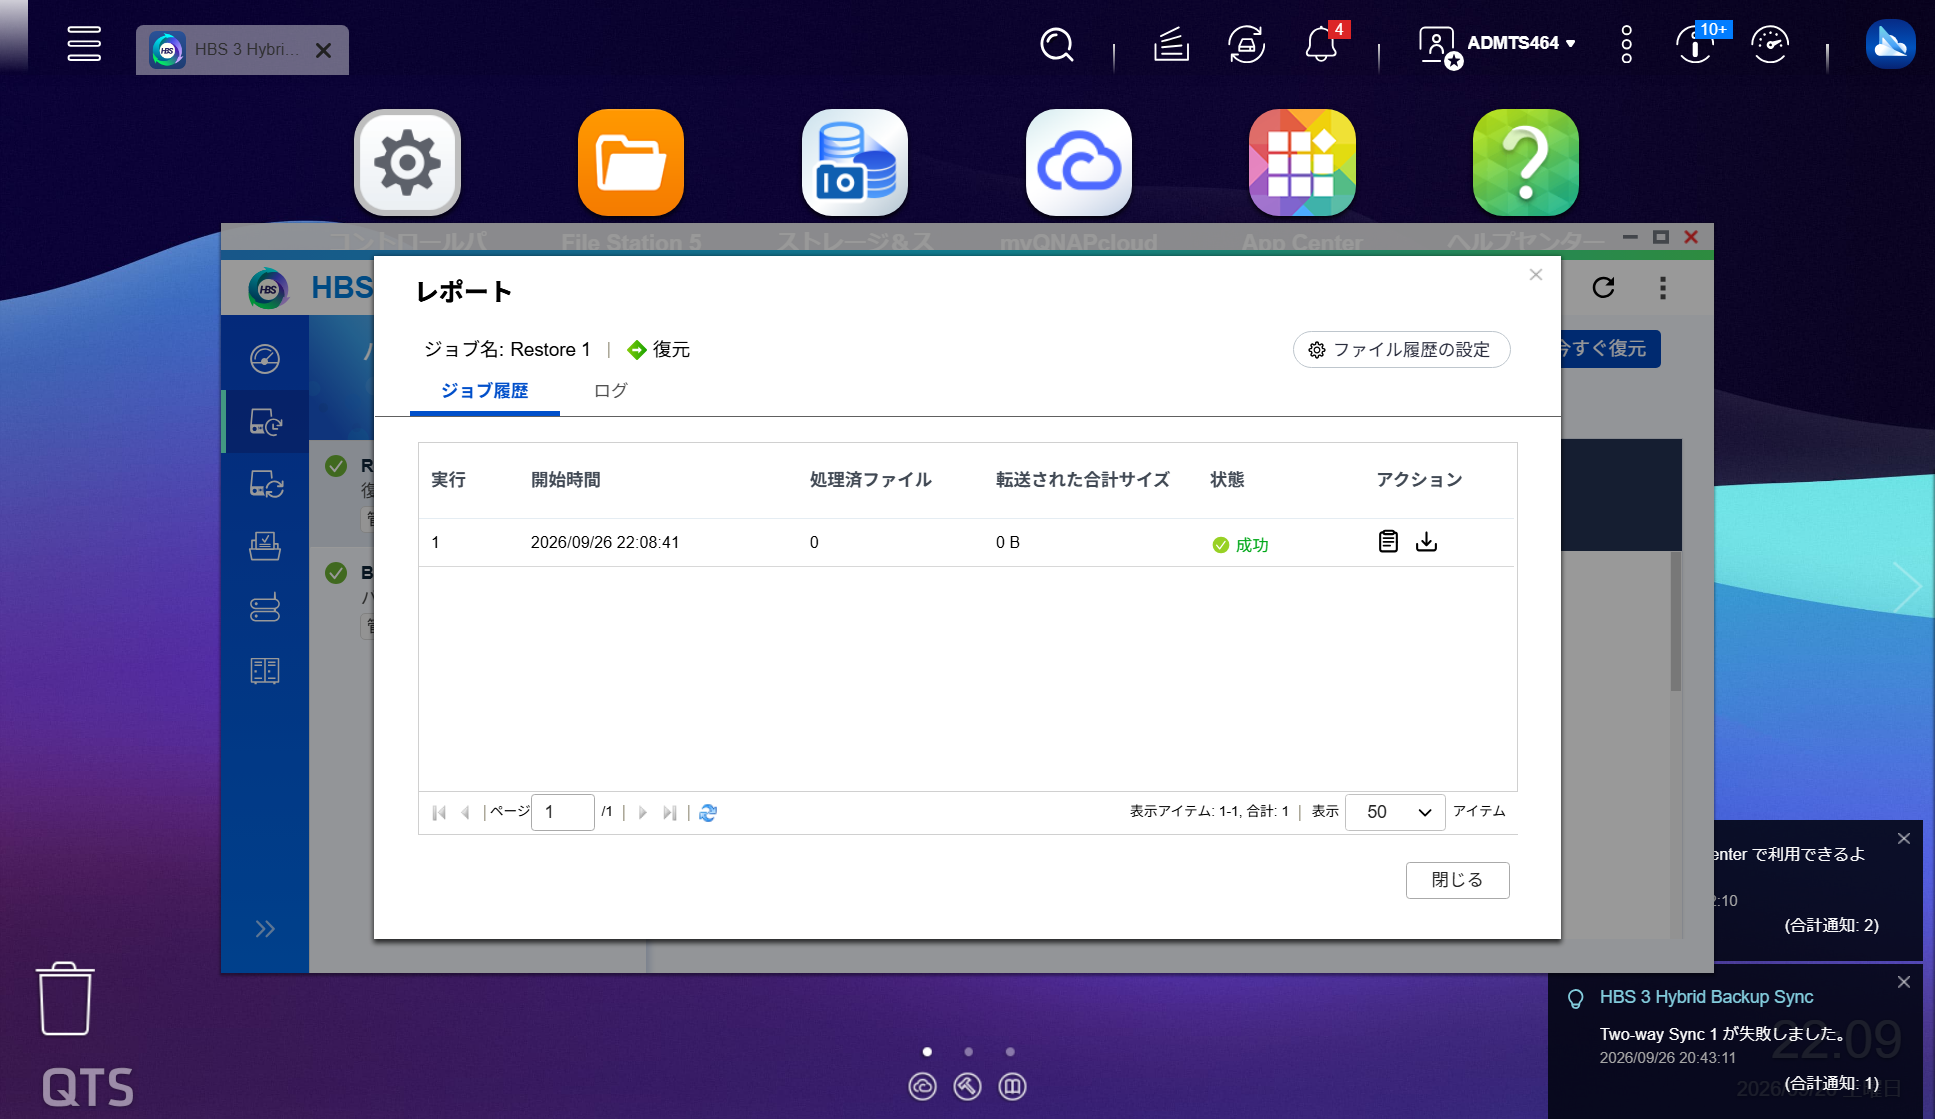The width and height of the screenshot is (1935, 1119).
Task: Go to next page arrow in pager
Action: point(643,813)
